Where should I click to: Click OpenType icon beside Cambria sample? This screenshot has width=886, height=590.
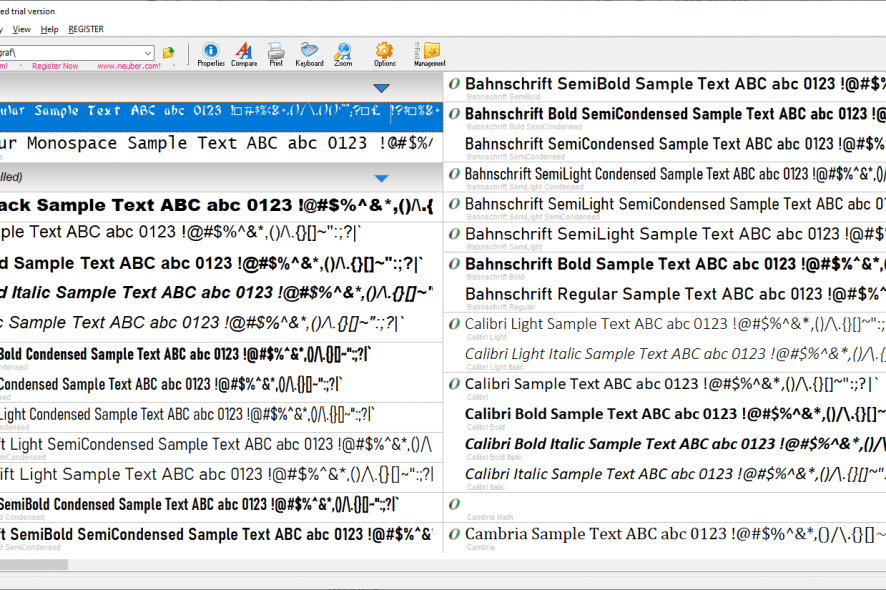[x=454, y=534]
